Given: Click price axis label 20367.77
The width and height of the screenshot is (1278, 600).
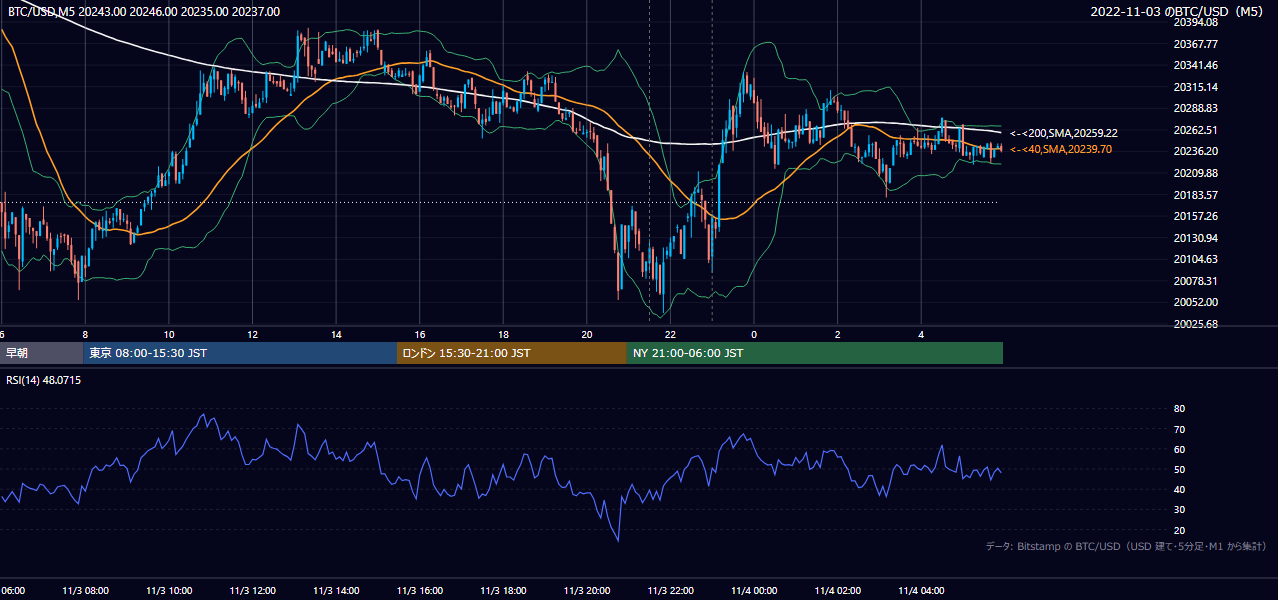Looking at the screenshot, I should (x=1195, y=44).
